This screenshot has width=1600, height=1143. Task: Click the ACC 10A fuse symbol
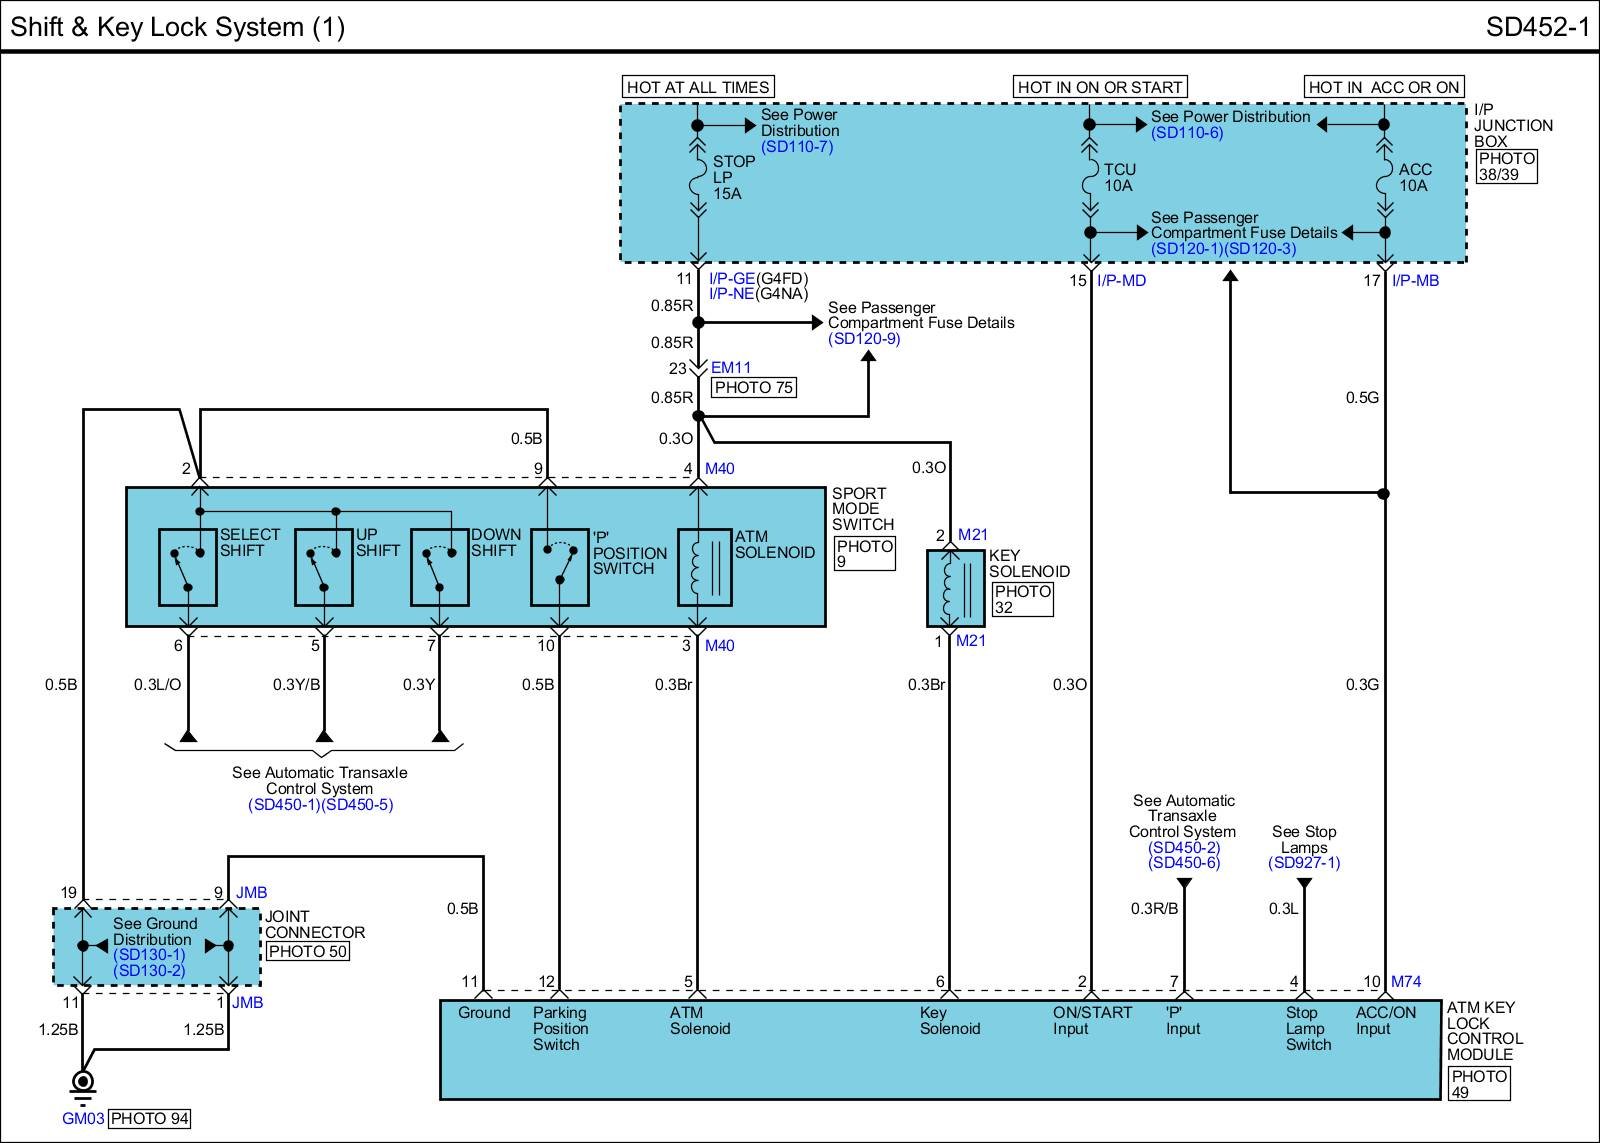pos(1385,178)
